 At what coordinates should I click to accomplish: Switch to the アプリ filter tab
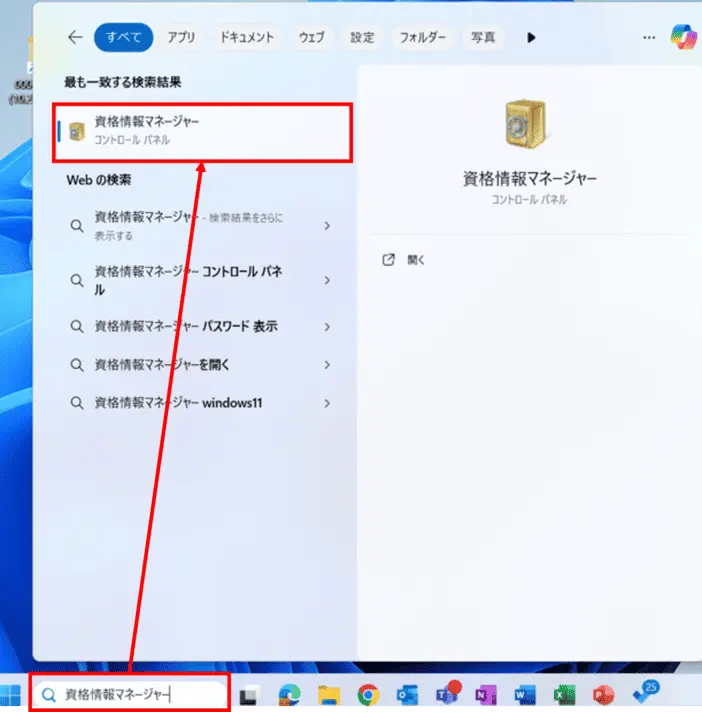point(181,37)
